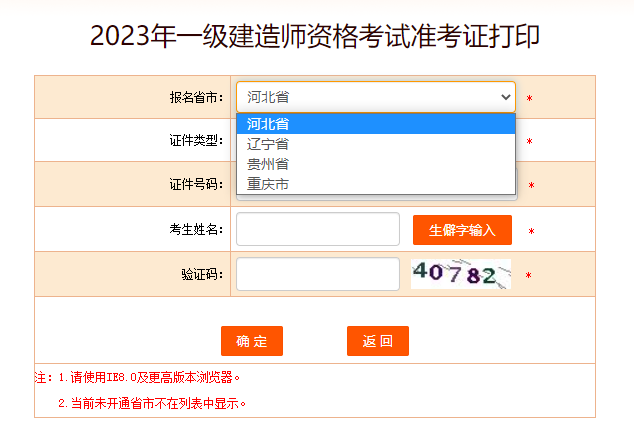Choose 辽宁省 from the province list
The height and width of the screenshot is (436, 634).
tap(375, 144)
